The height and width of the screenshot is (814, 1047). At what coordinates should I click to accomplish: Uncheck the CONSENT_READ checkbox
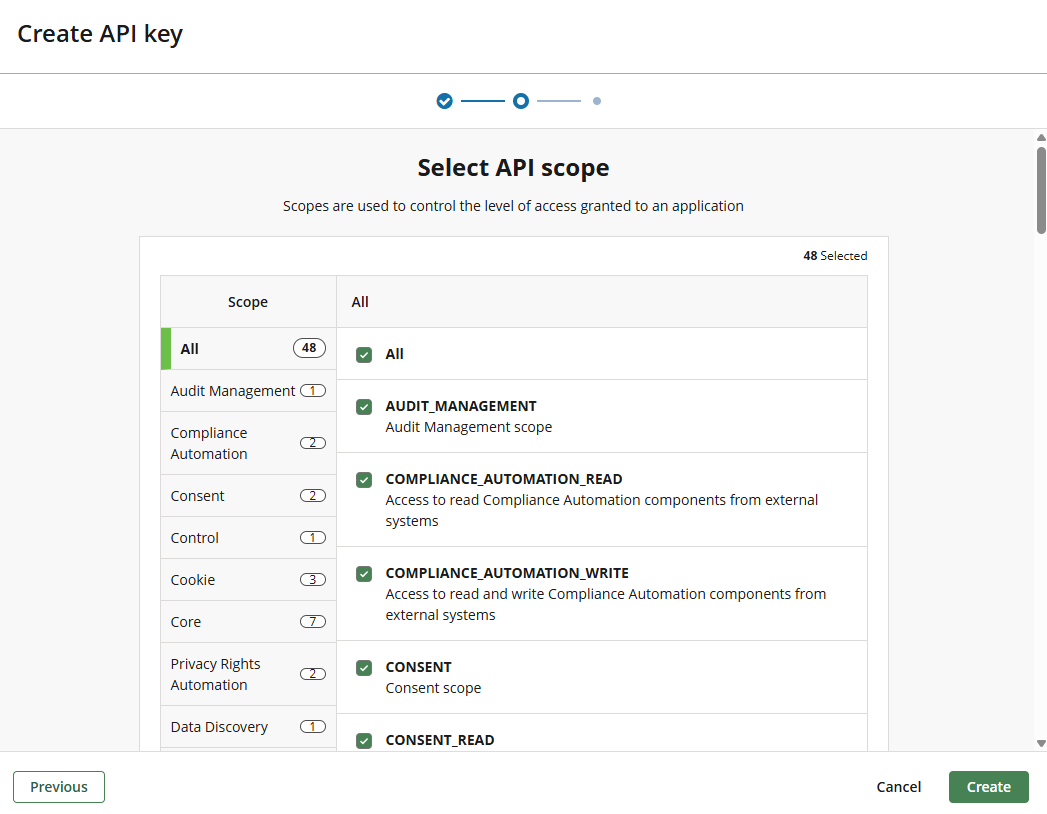coord(364,740)
